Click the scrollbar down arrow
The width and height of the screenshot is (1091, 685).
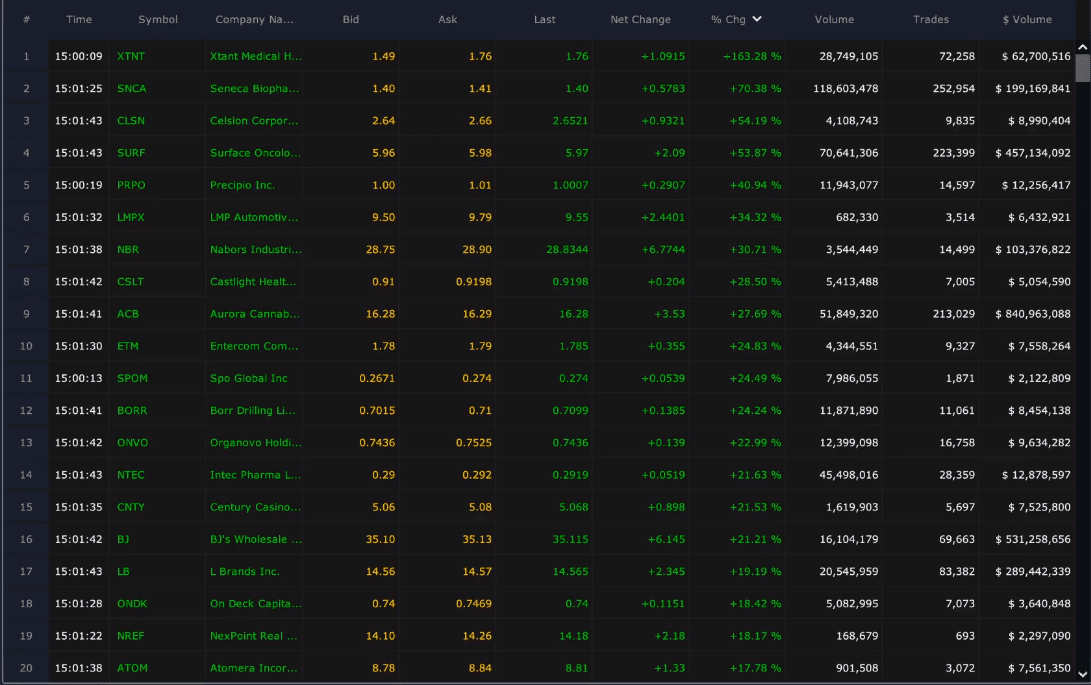pyautogui.click(x=1082, y=675)
